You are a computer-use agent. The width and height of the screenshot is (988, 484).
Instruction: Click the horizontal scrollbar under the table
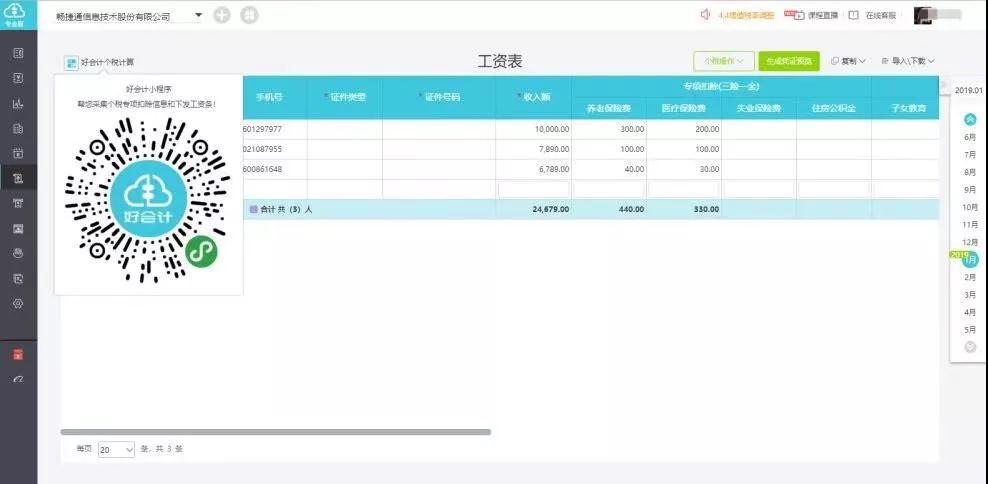point(275,432)
